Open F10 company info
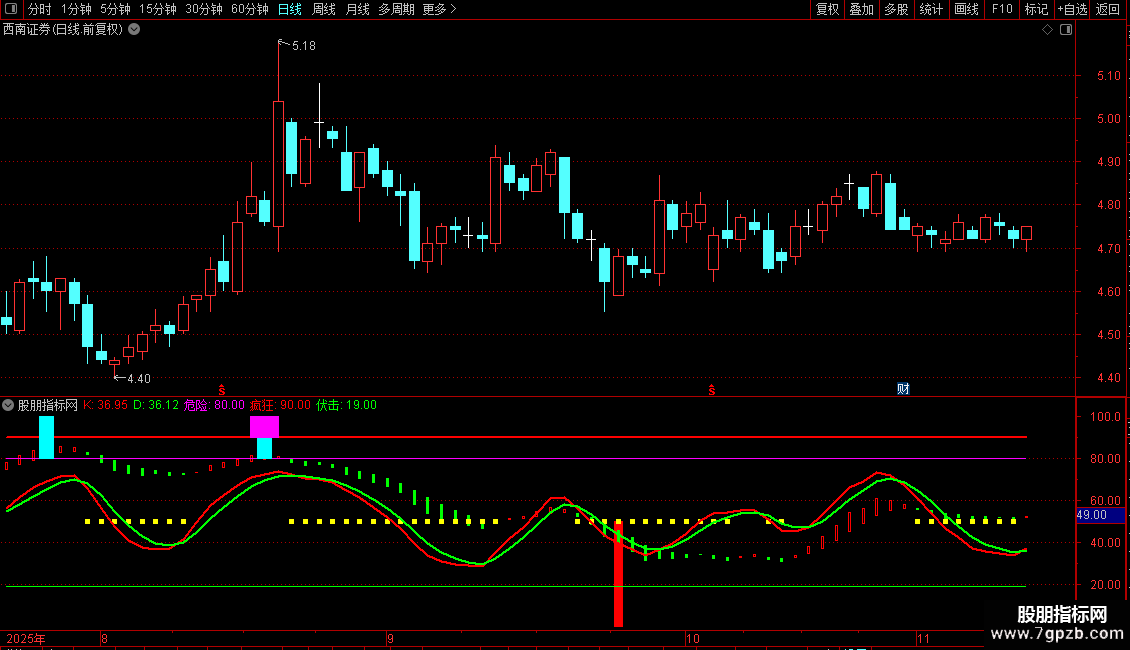The width and height of the screenshot is (1130, 650). pyautogui.click(x=1002, y=9)
